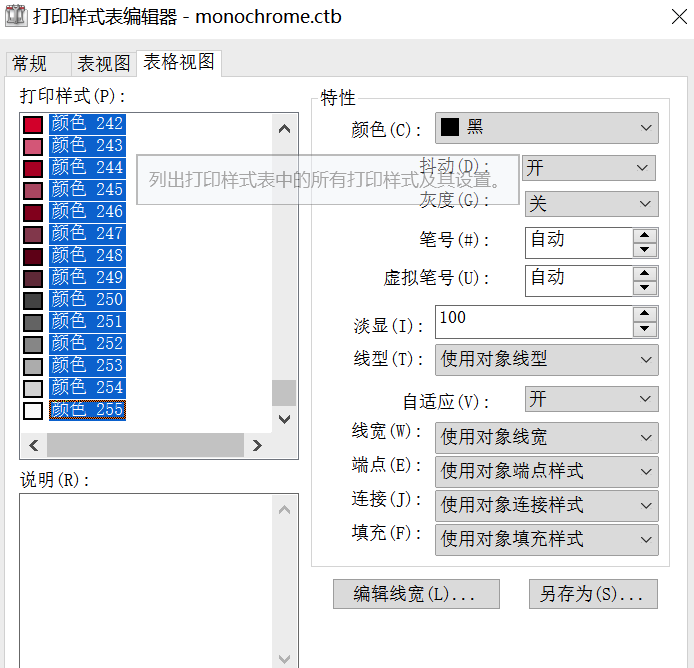
Task: Increase 淡显(I) value with the up arrow
Action: 645,314
